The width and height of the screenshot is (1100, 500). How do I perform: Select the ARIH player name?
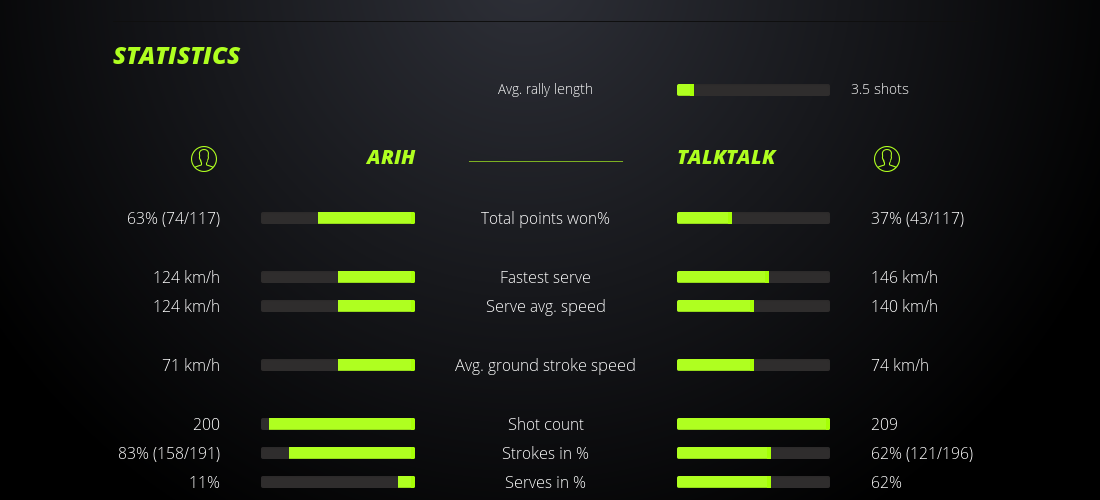click(390, 157)
